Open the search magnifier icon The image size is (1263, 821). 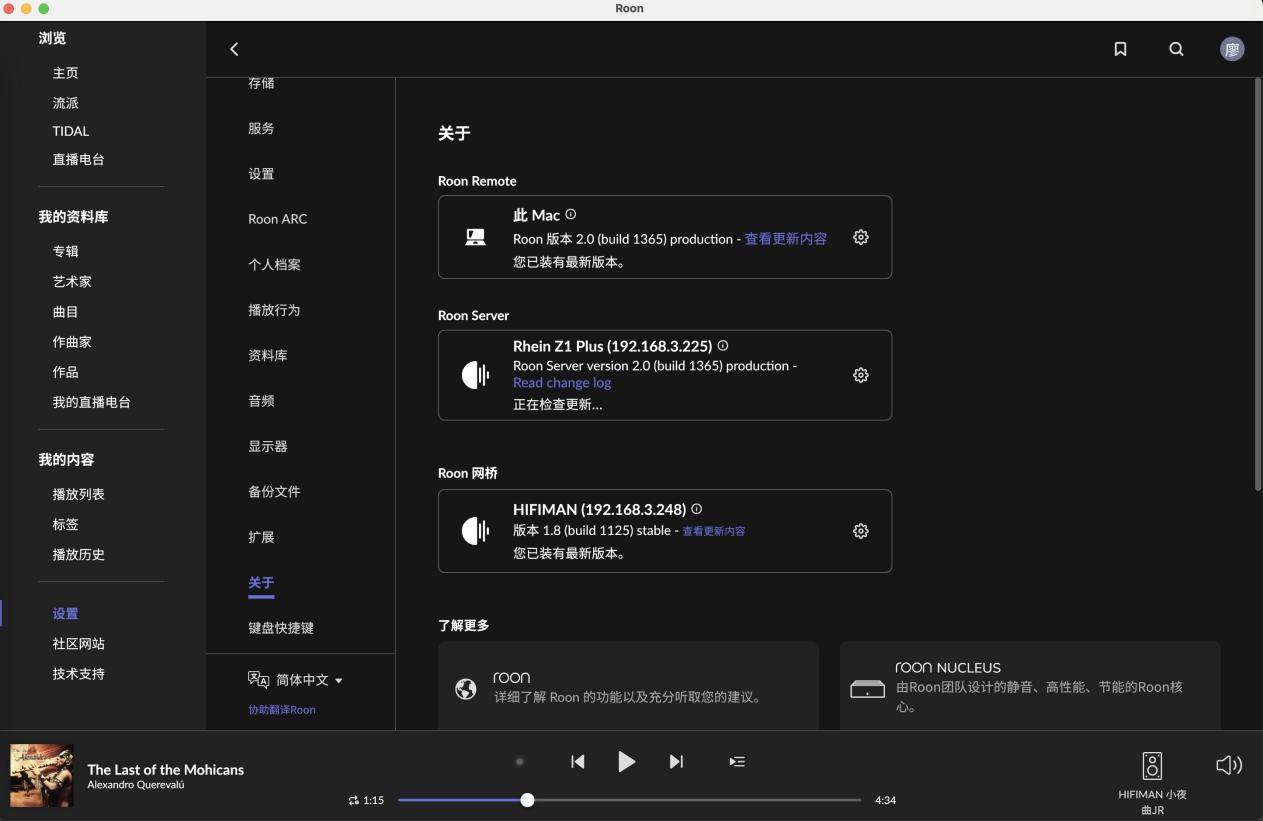pos(1176,49)
